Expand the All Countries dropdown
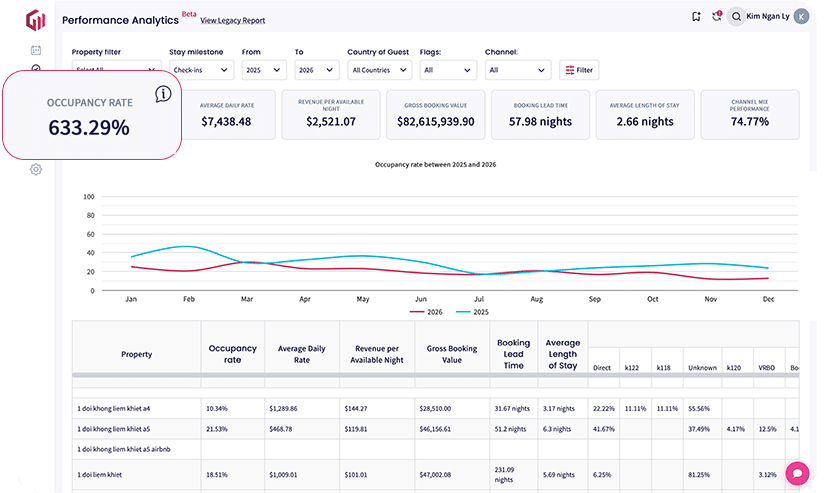This screenshot has width=833, height=493. point(379,70)
